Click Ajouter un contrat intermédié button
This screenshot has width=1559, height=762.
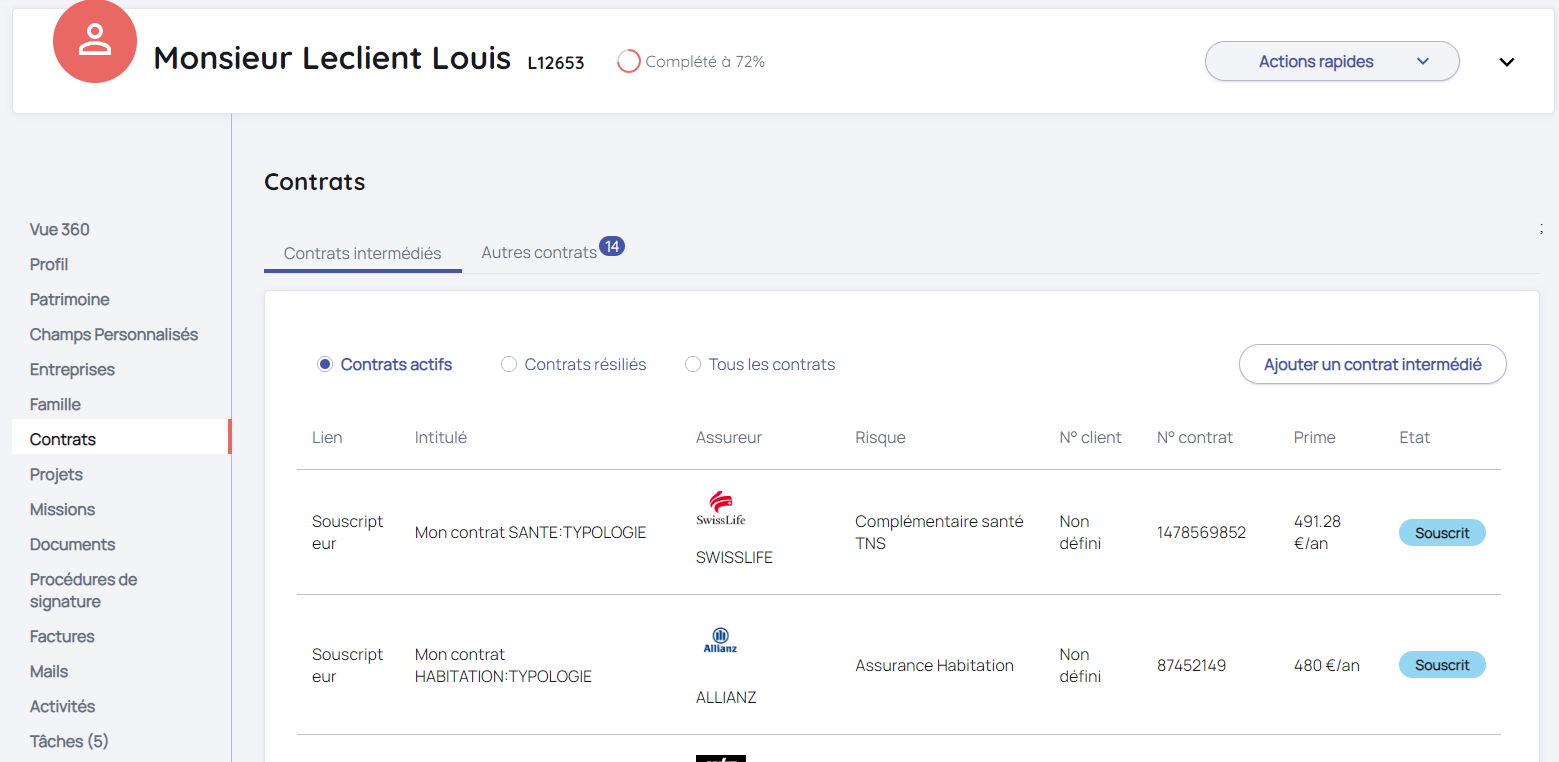pyautogui.click(x=1372, y=365)
